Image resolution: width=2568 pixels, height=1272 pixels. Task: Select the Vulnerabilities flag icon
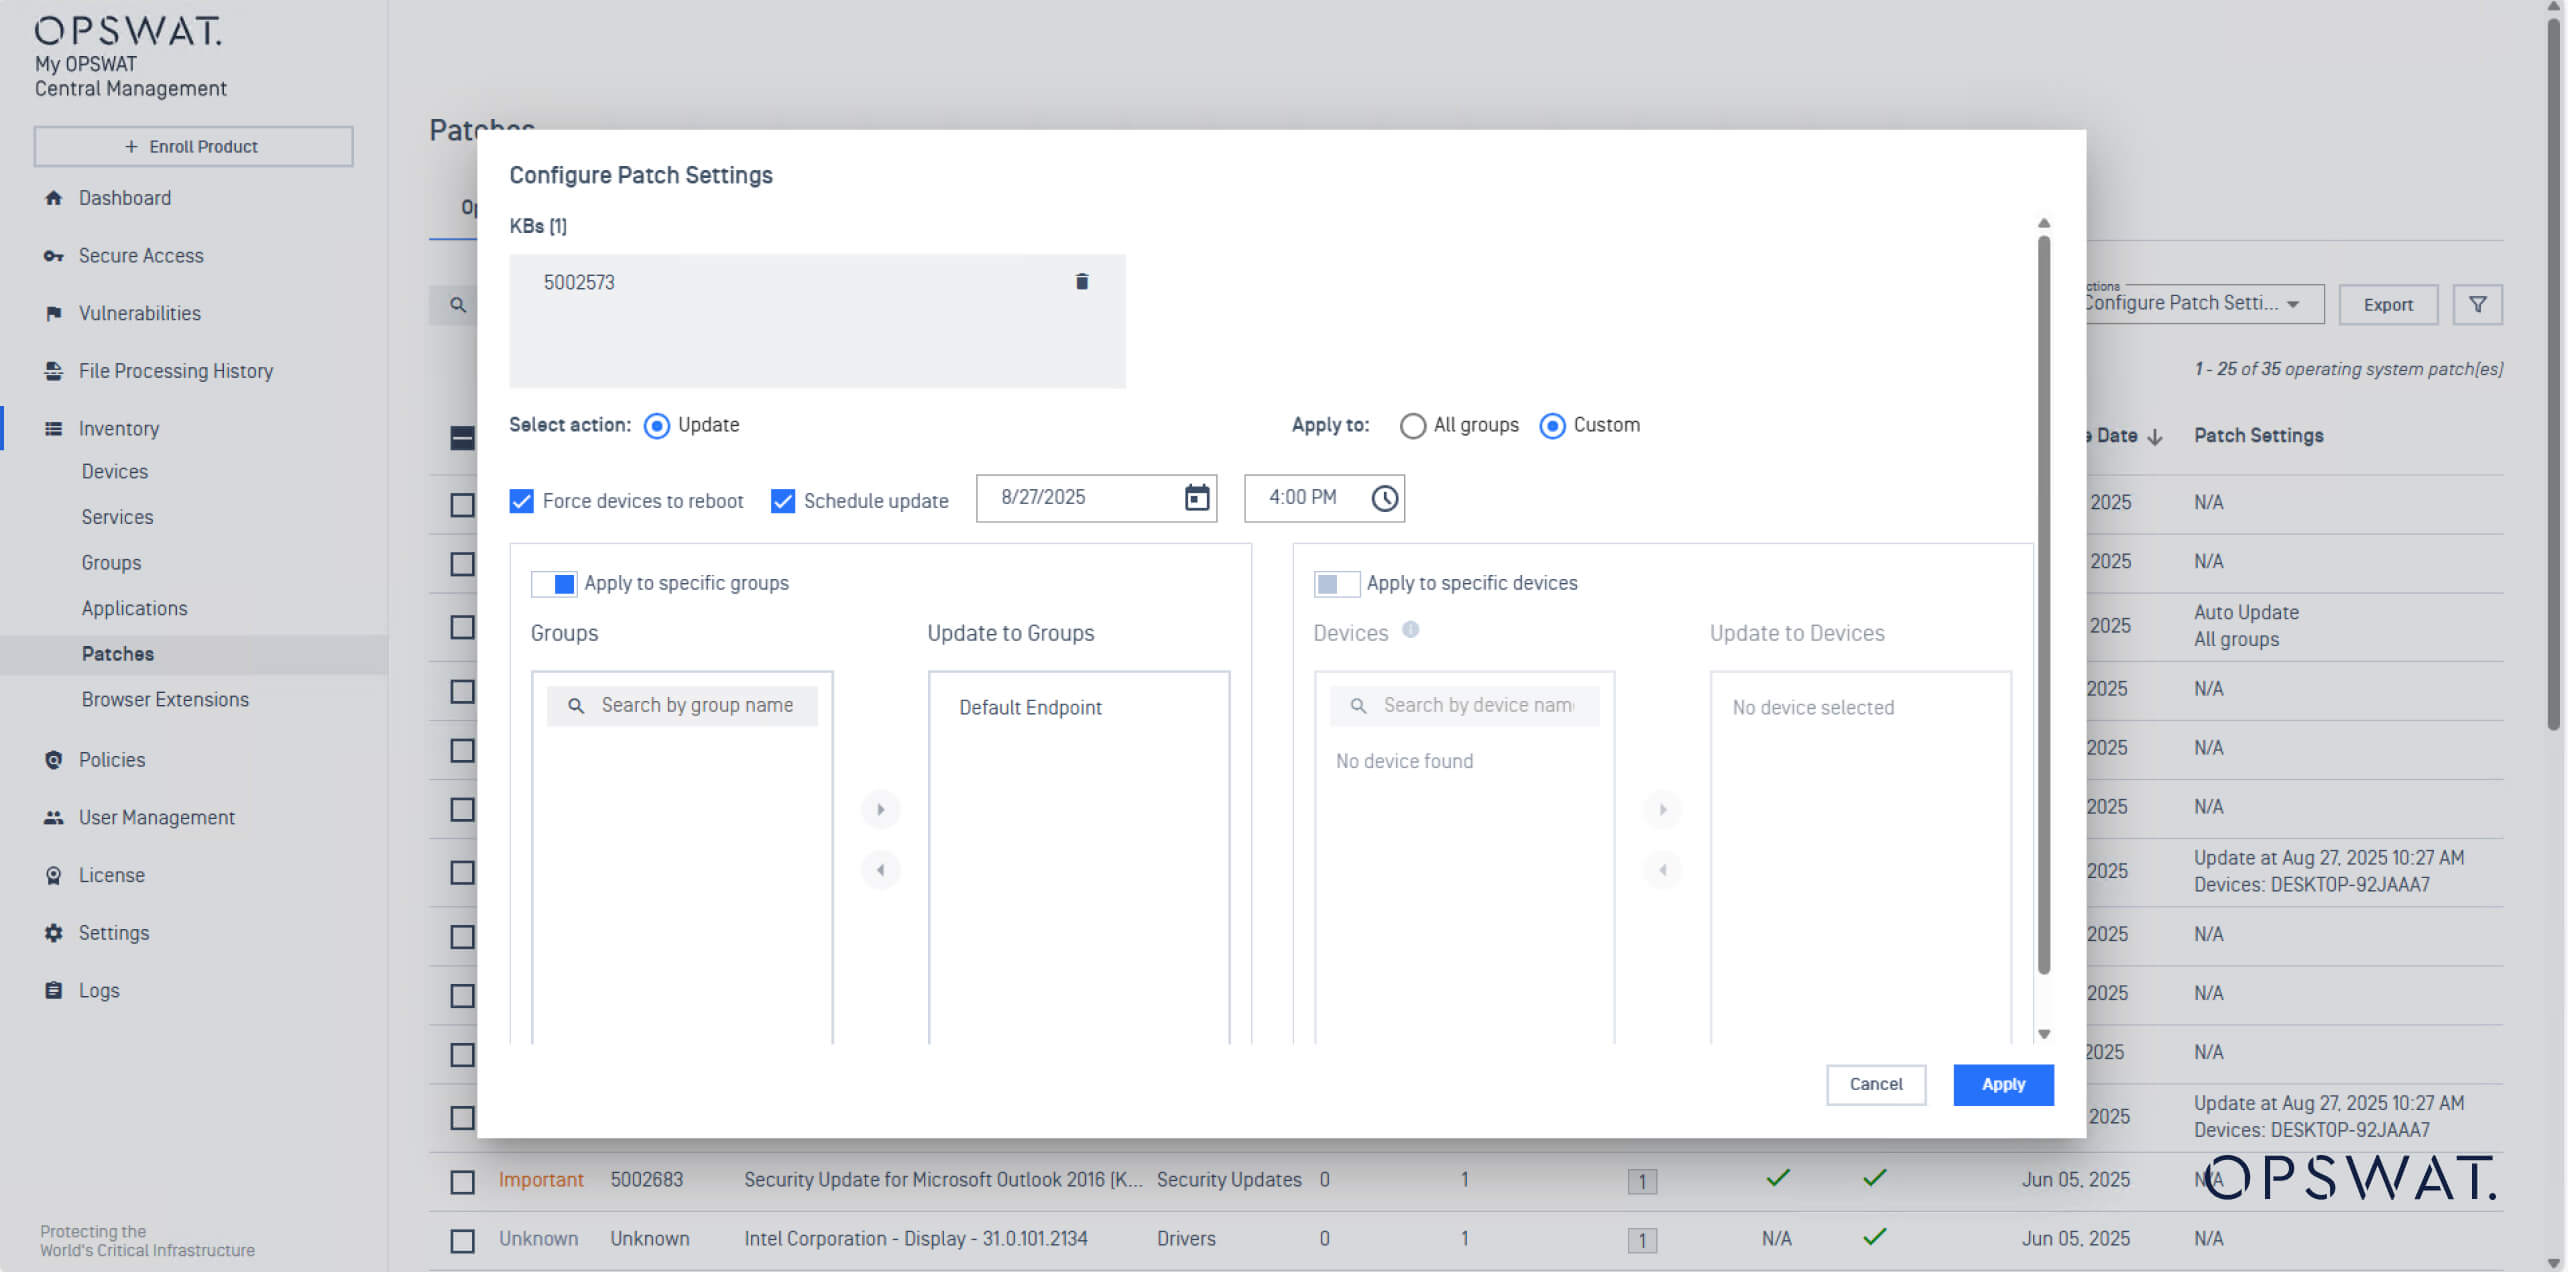[x=53, y=313]
